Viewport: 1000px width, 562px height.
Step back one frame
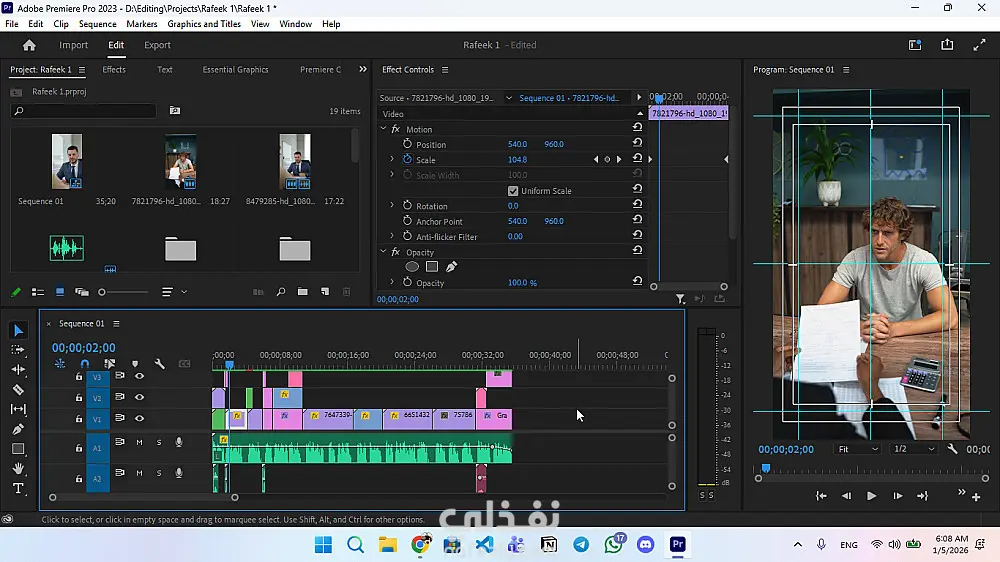846,496
